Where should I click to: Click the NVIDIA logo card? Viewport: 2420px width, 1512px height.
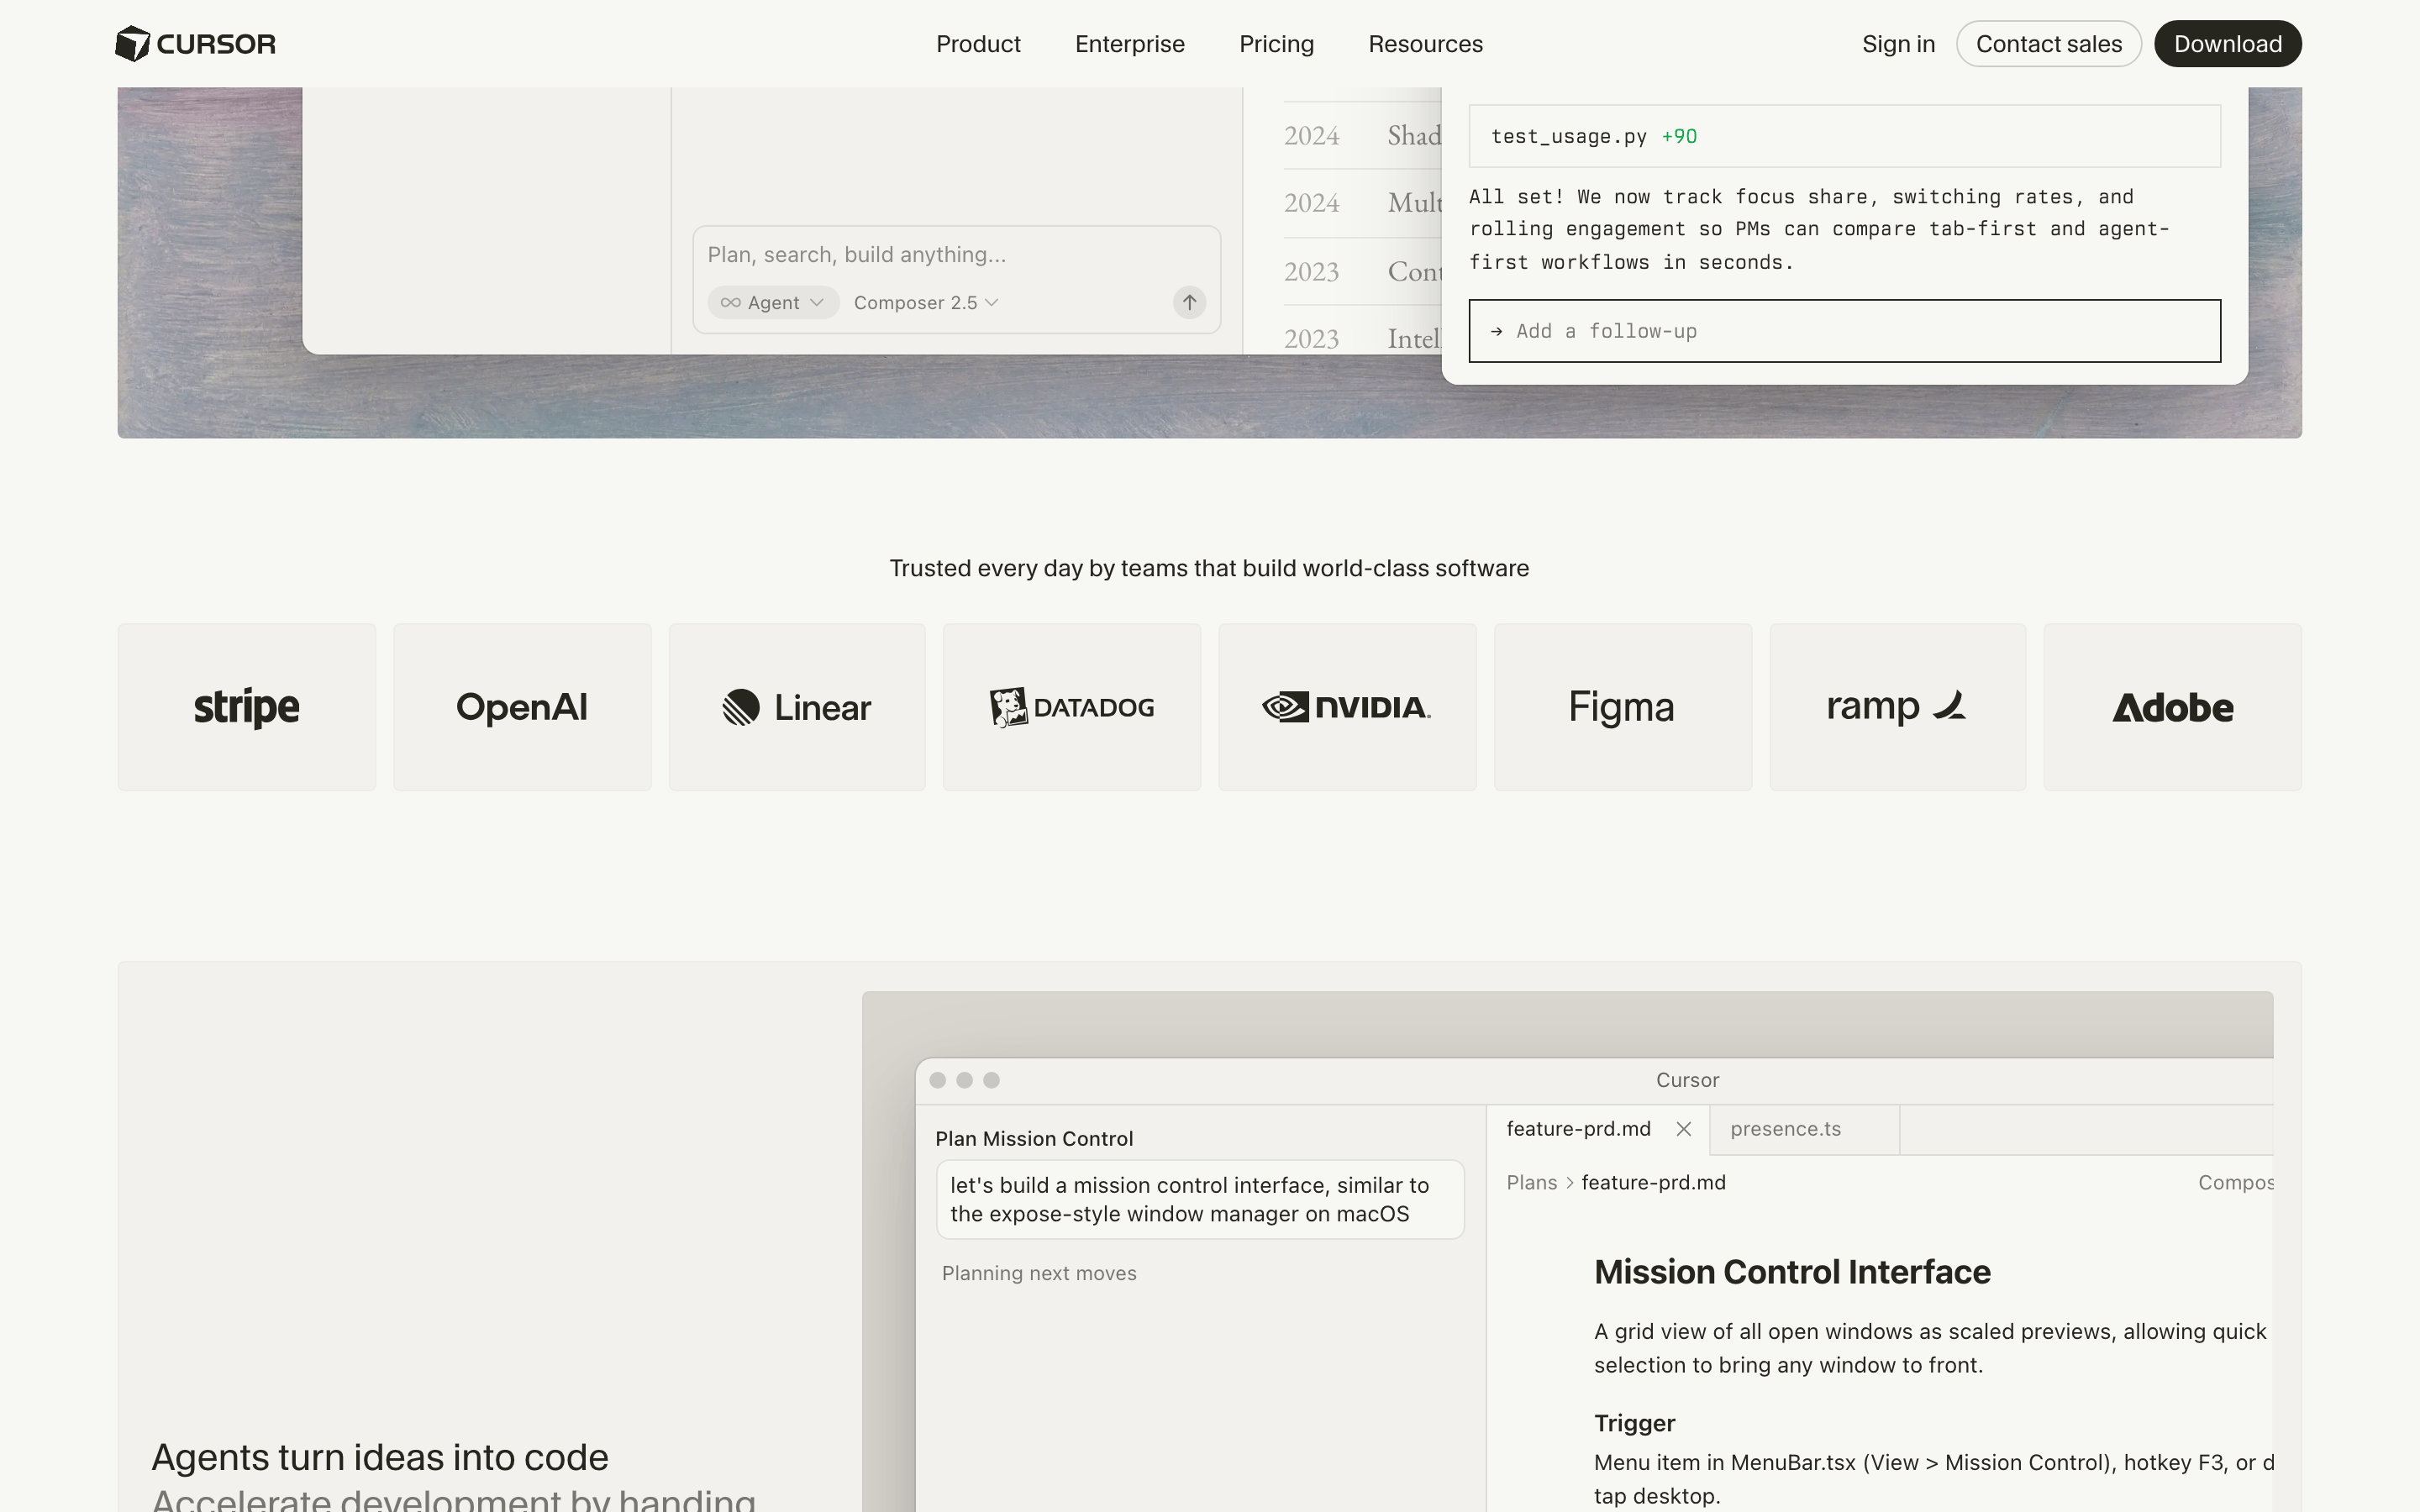coord(1347,707)
